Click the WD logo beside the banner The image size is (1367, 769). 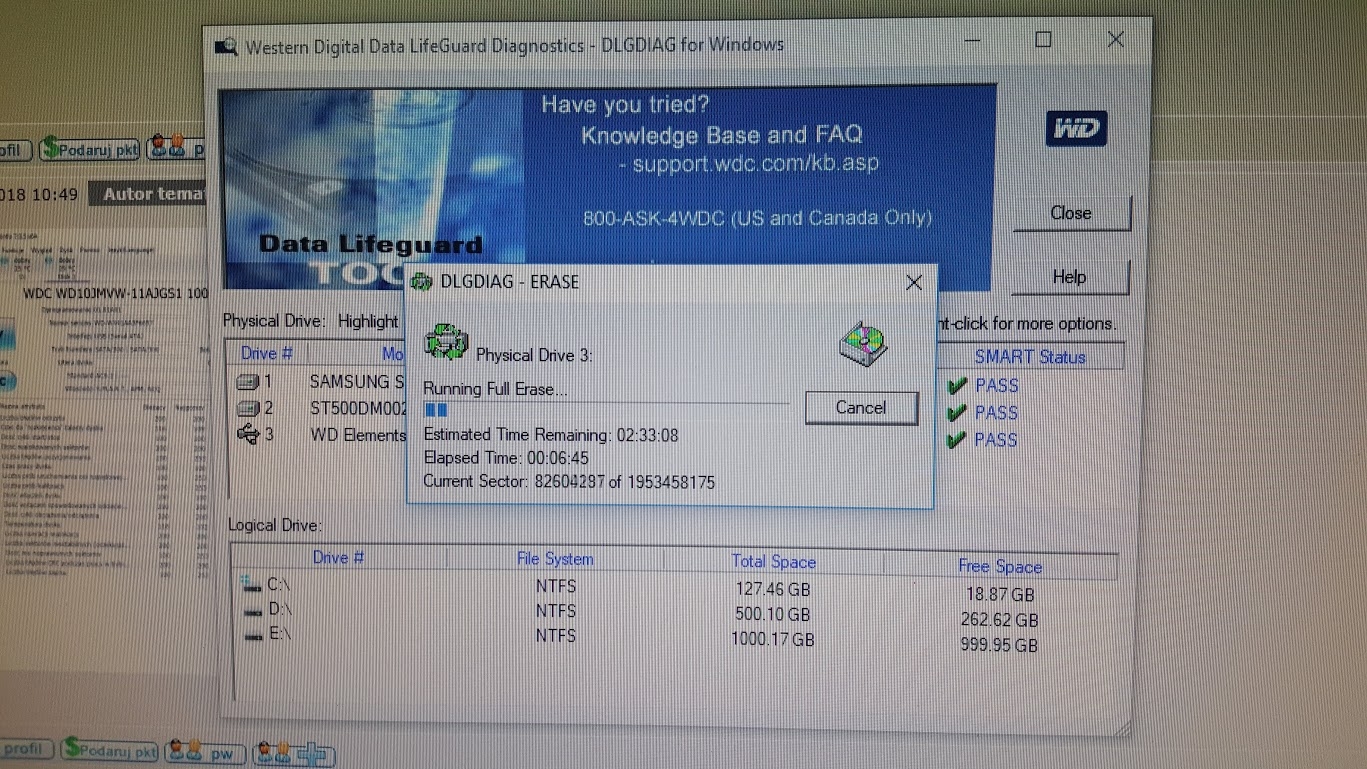pyautogui.click(x=1076, y=129)
